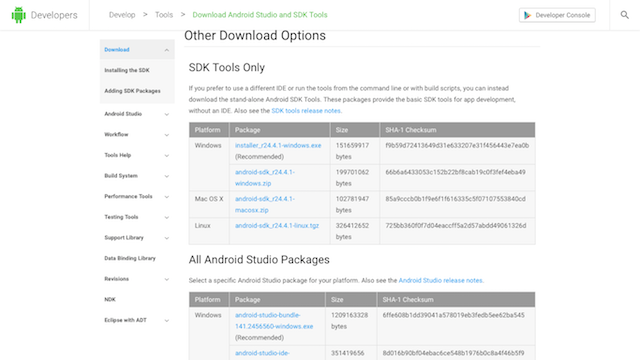
Task: Open Installing the SDK page
Action: [127, 70]
